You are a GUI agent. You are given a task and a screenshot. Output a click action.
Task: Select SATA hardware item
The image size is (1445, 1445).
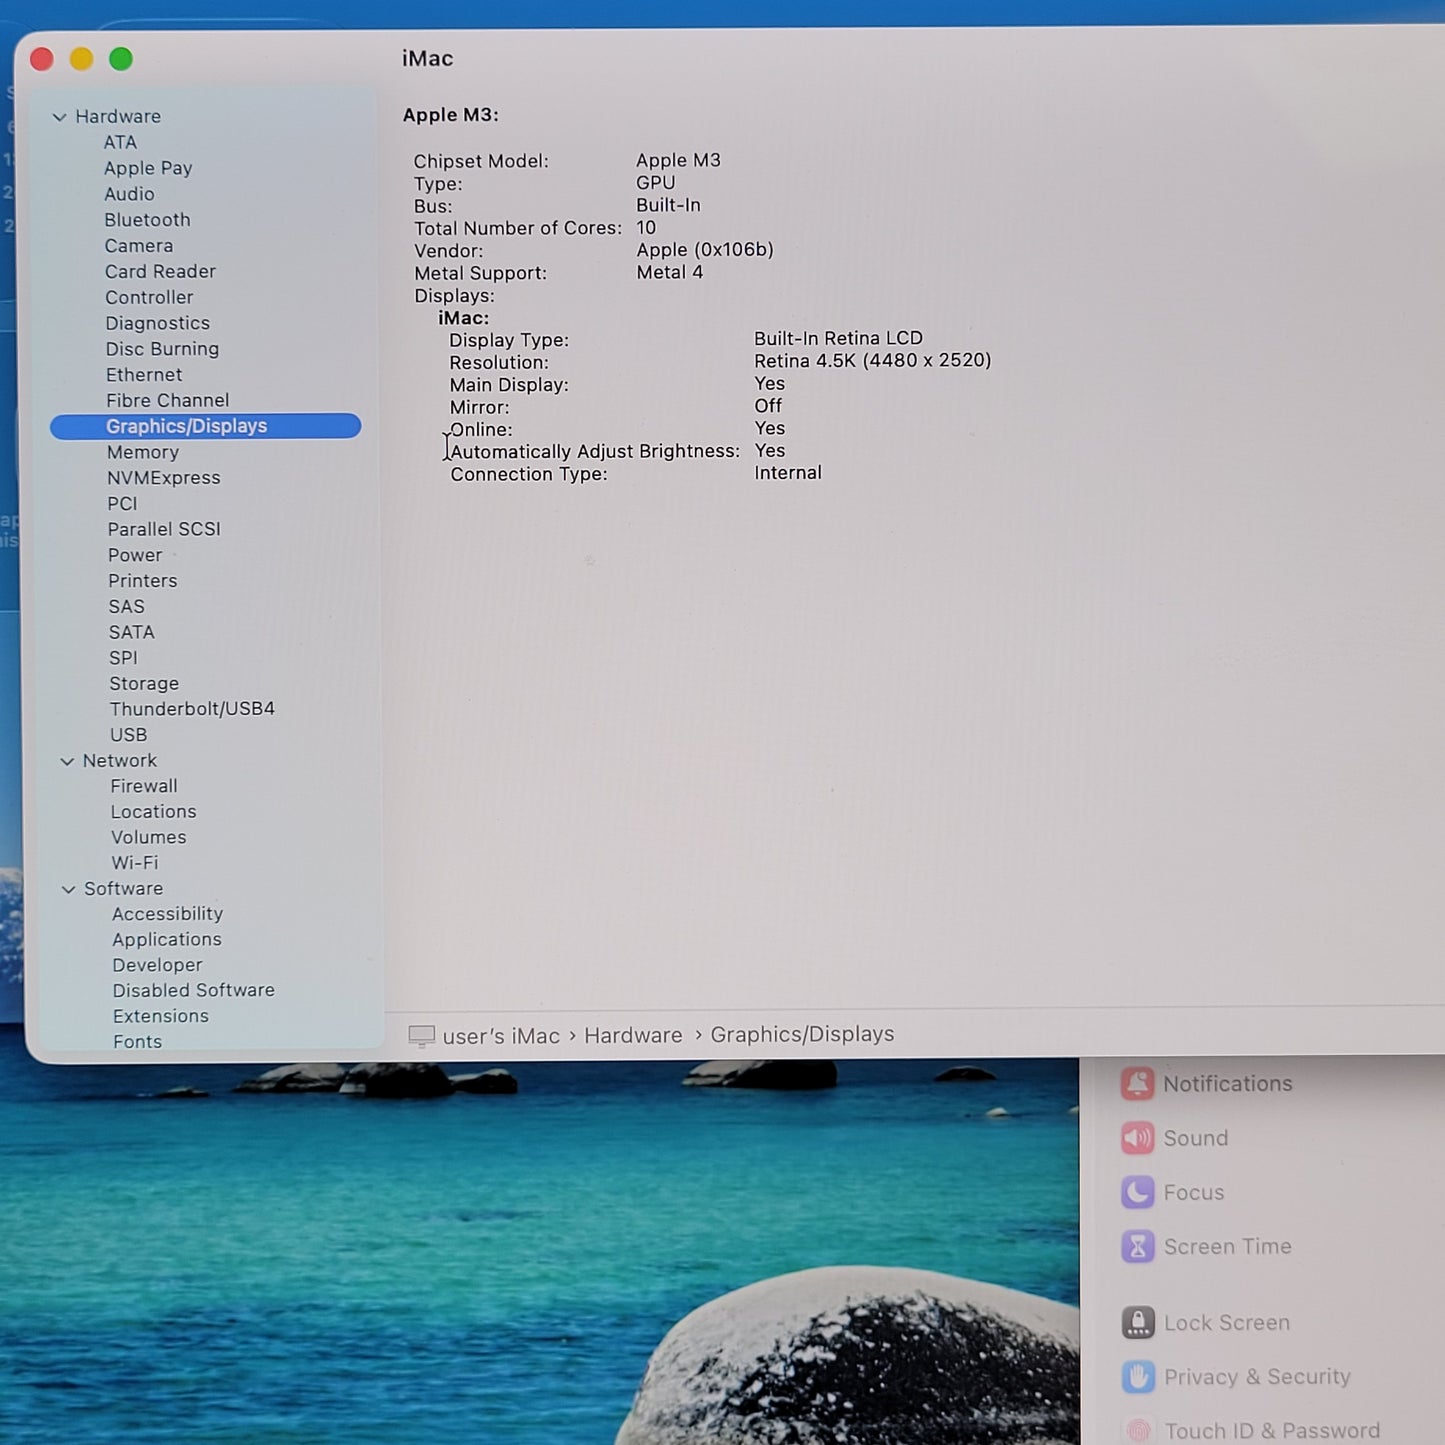(131, 632)
